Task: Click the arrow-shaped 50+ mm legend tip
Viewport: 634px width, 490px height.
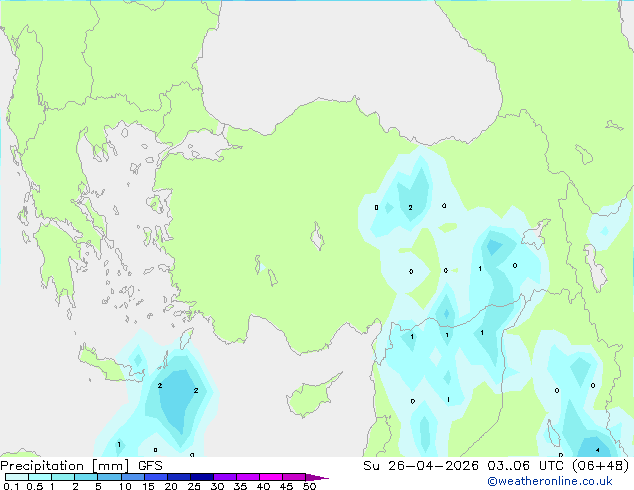Action: [317, 477]
